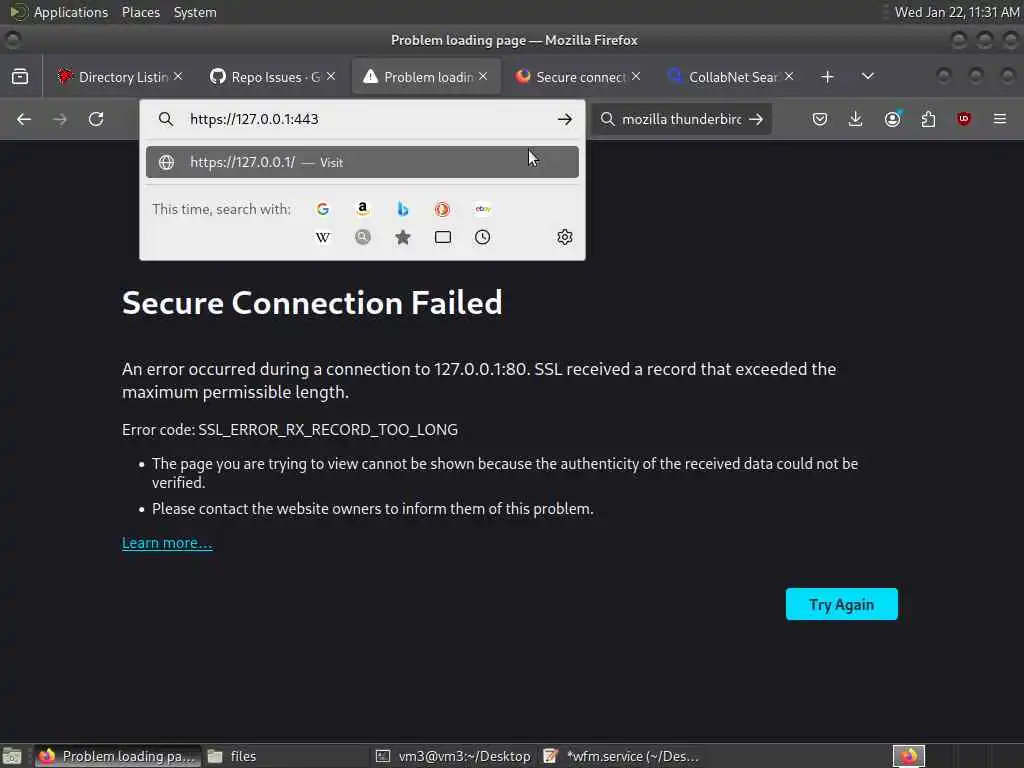Open the Applications menu in the top panel
The image size is (1024, 768).
[70, 12]
